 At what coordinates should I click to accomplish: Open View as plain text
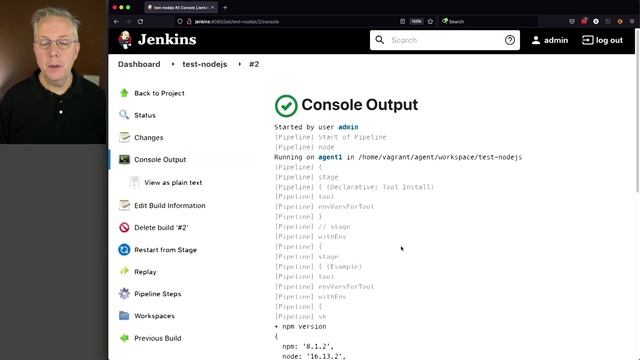pyautogui.click(x=173, y=182)
